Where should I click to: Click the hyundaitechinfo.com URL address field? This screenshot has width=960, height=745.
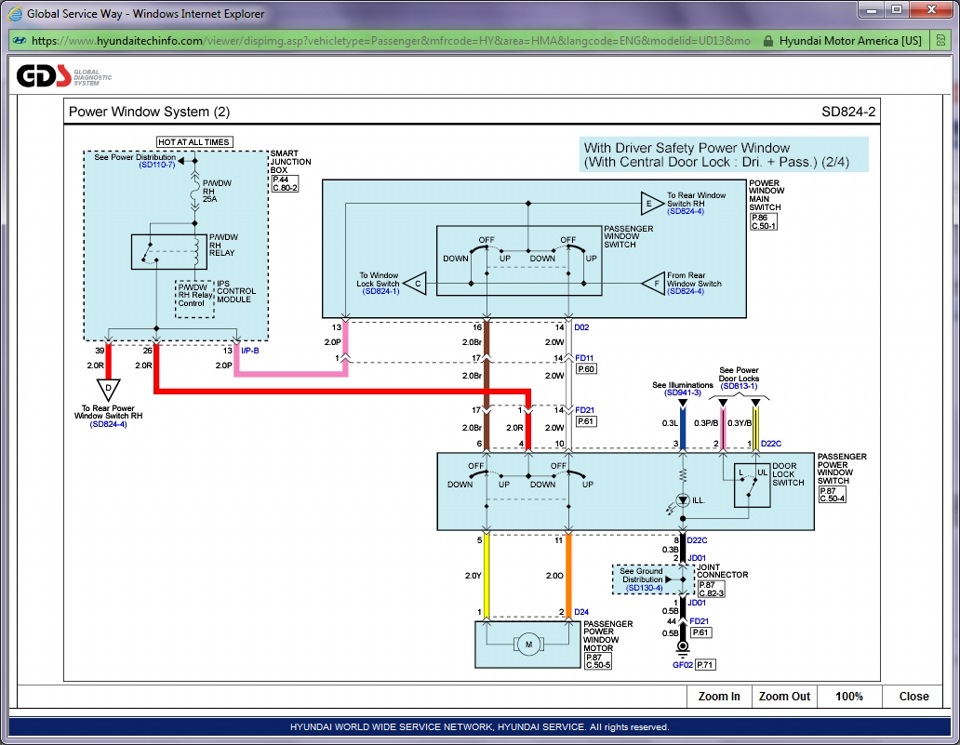click(391, 40)
